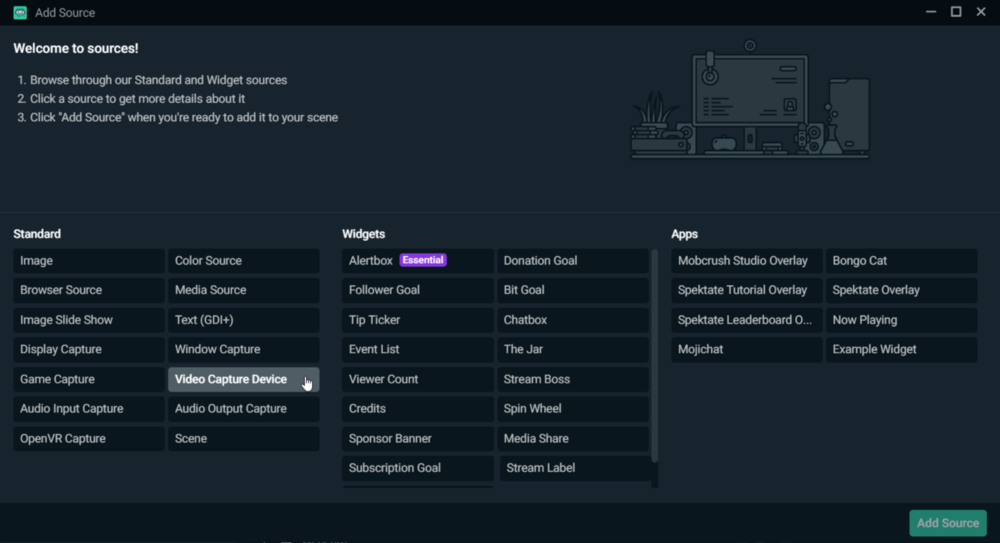Choose Browser Source
The width and height of the screenshot is (1000, 543).
[x=89, y=290]
